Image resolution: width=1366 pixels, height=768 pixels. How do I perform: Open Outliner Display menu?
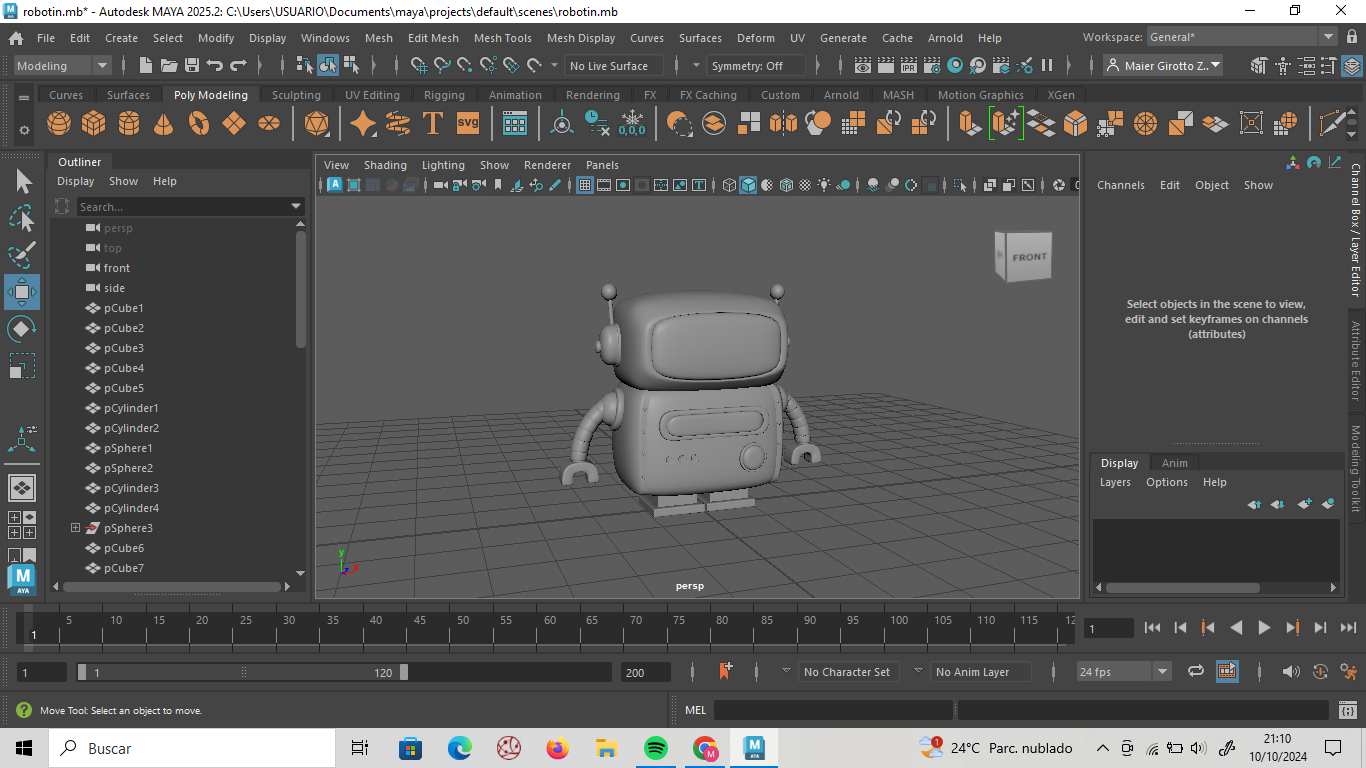(75, 181)
